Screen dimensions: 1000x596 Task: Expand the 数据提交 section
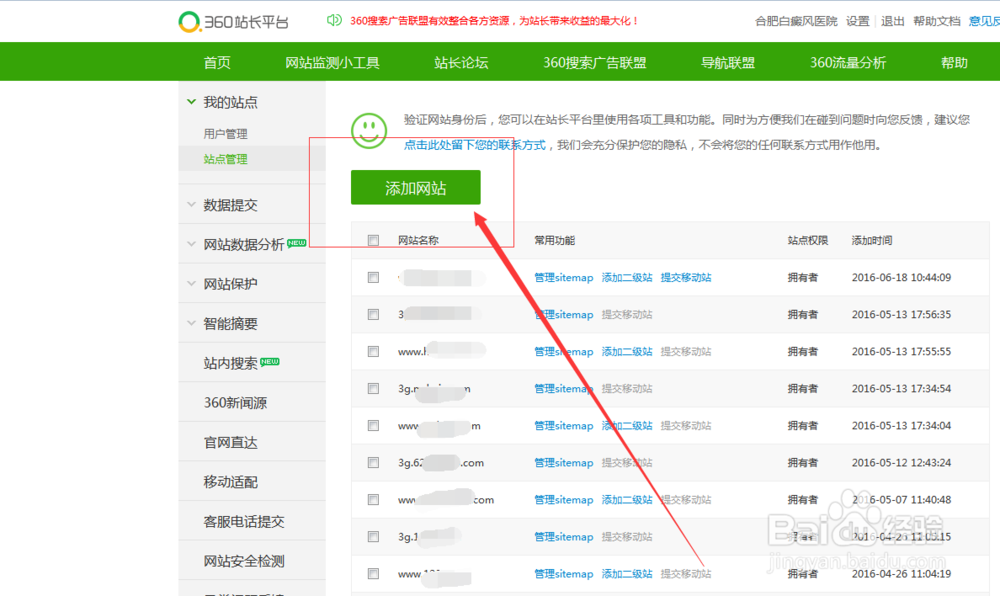point(232,204)
